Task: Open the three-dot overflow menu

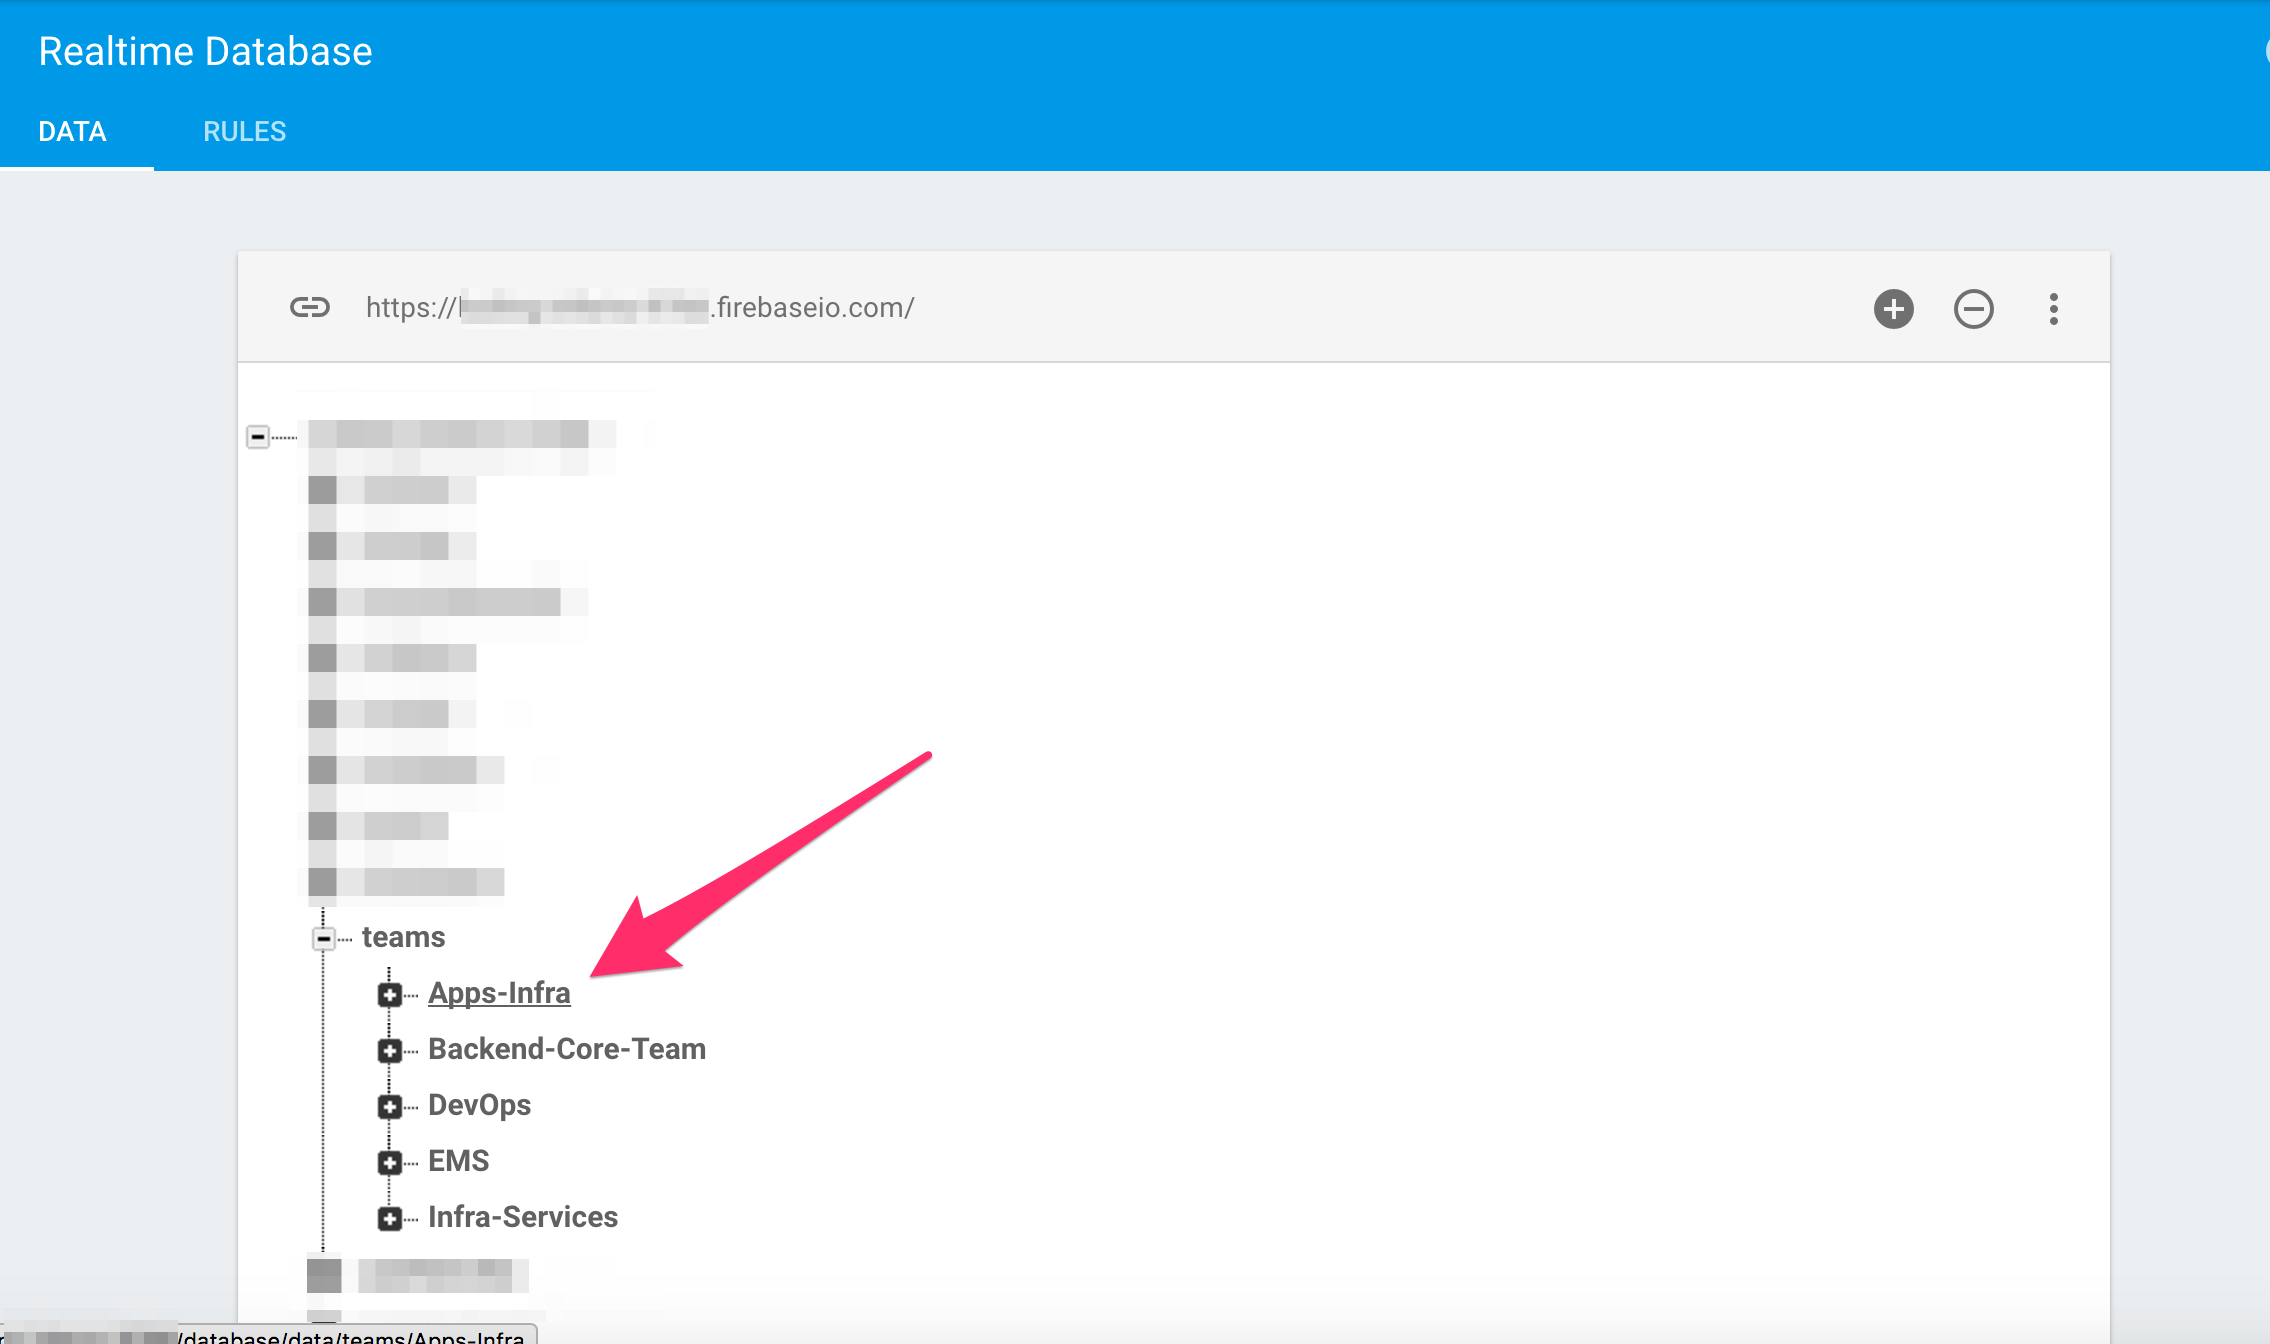Action: tap(2053, 309)
